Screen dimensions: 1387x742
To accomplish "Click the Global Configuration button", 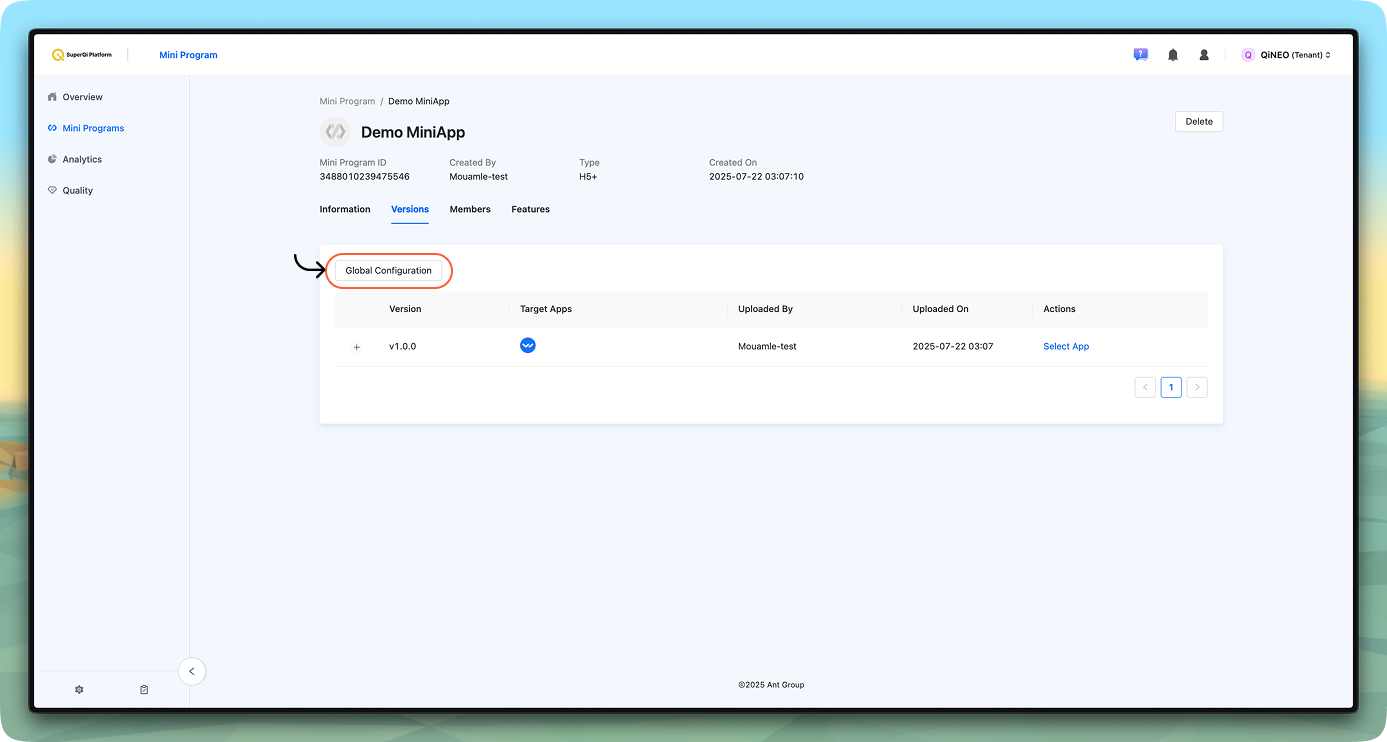I will point(388,271).
